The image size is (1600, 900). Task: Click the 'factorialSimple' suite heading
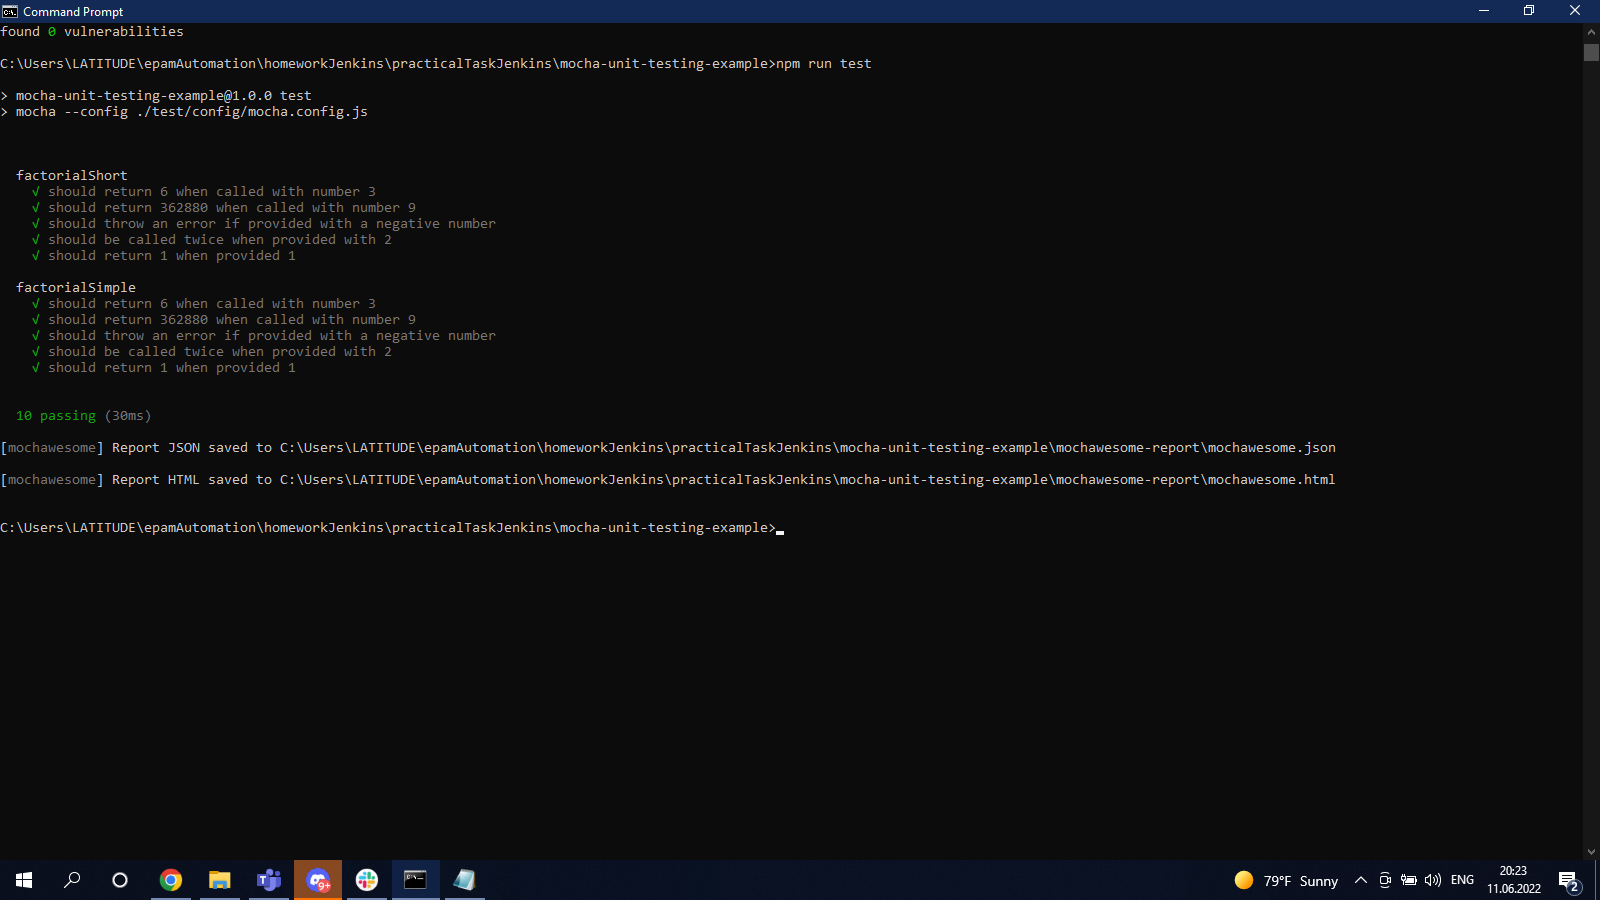coord(76,287)
